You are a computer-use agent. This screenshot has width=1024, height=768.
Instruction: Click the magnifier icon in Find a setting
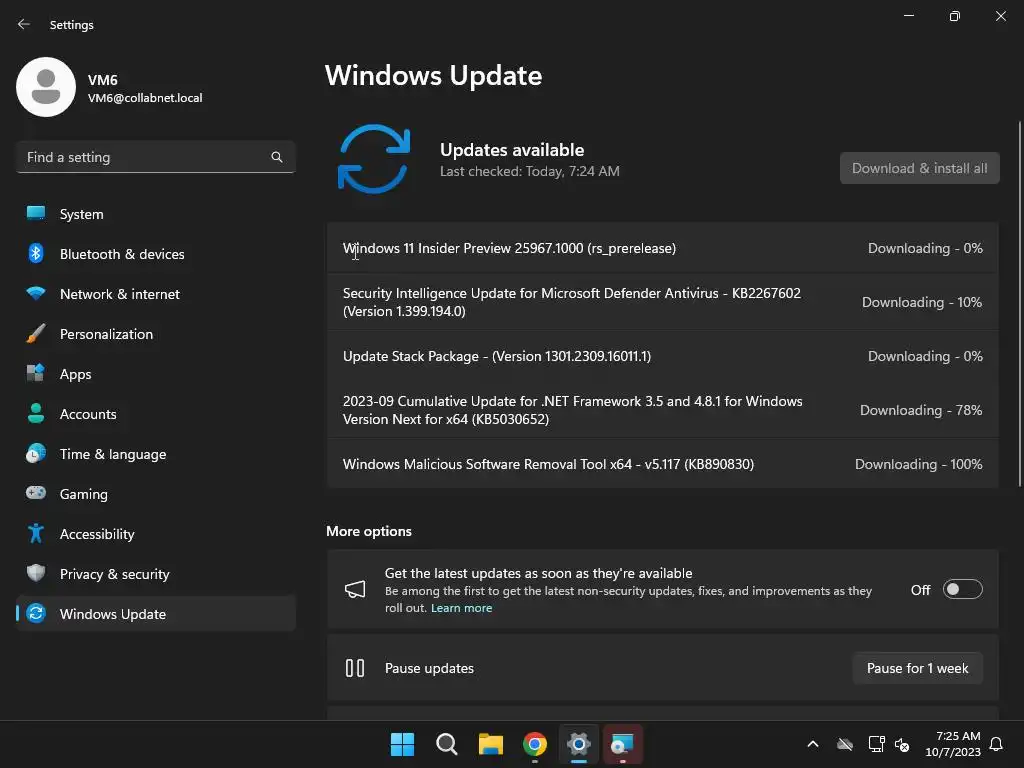277,157
